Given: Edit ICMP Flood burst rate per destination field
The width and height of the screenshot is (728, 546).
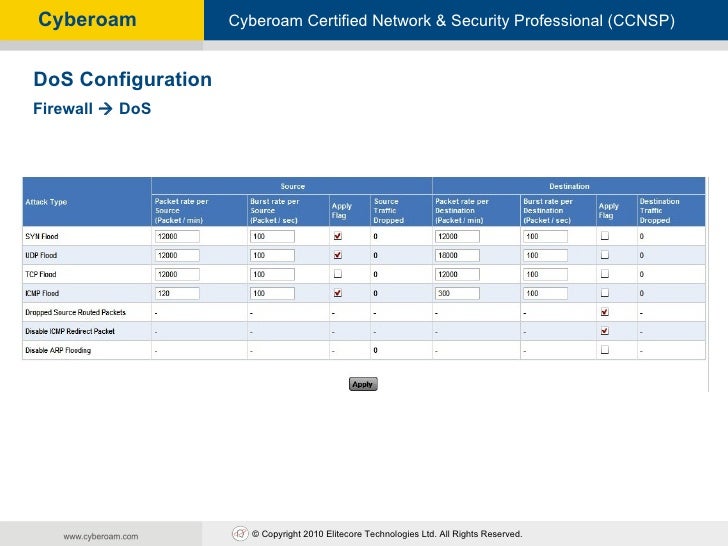Looking at the screenshot, I should tap(545, 293).
